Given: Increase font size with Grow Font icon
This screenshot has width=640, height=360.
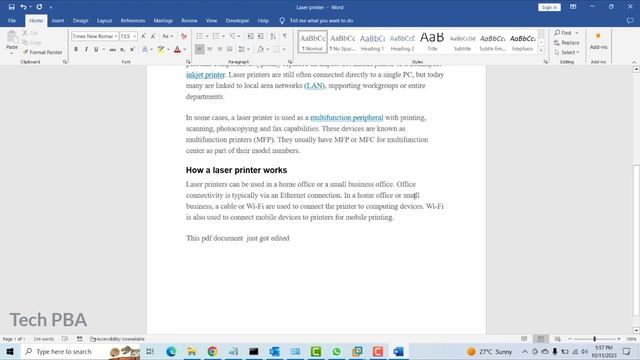Looking at the screenshot, I should (143, 36).
